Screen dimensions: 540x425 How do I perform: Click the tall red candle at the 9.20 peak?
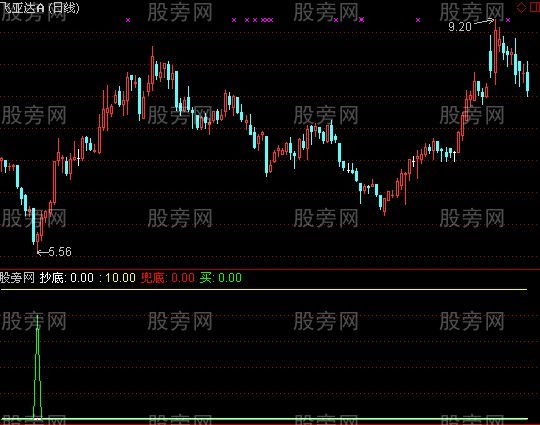click(496, 52)
